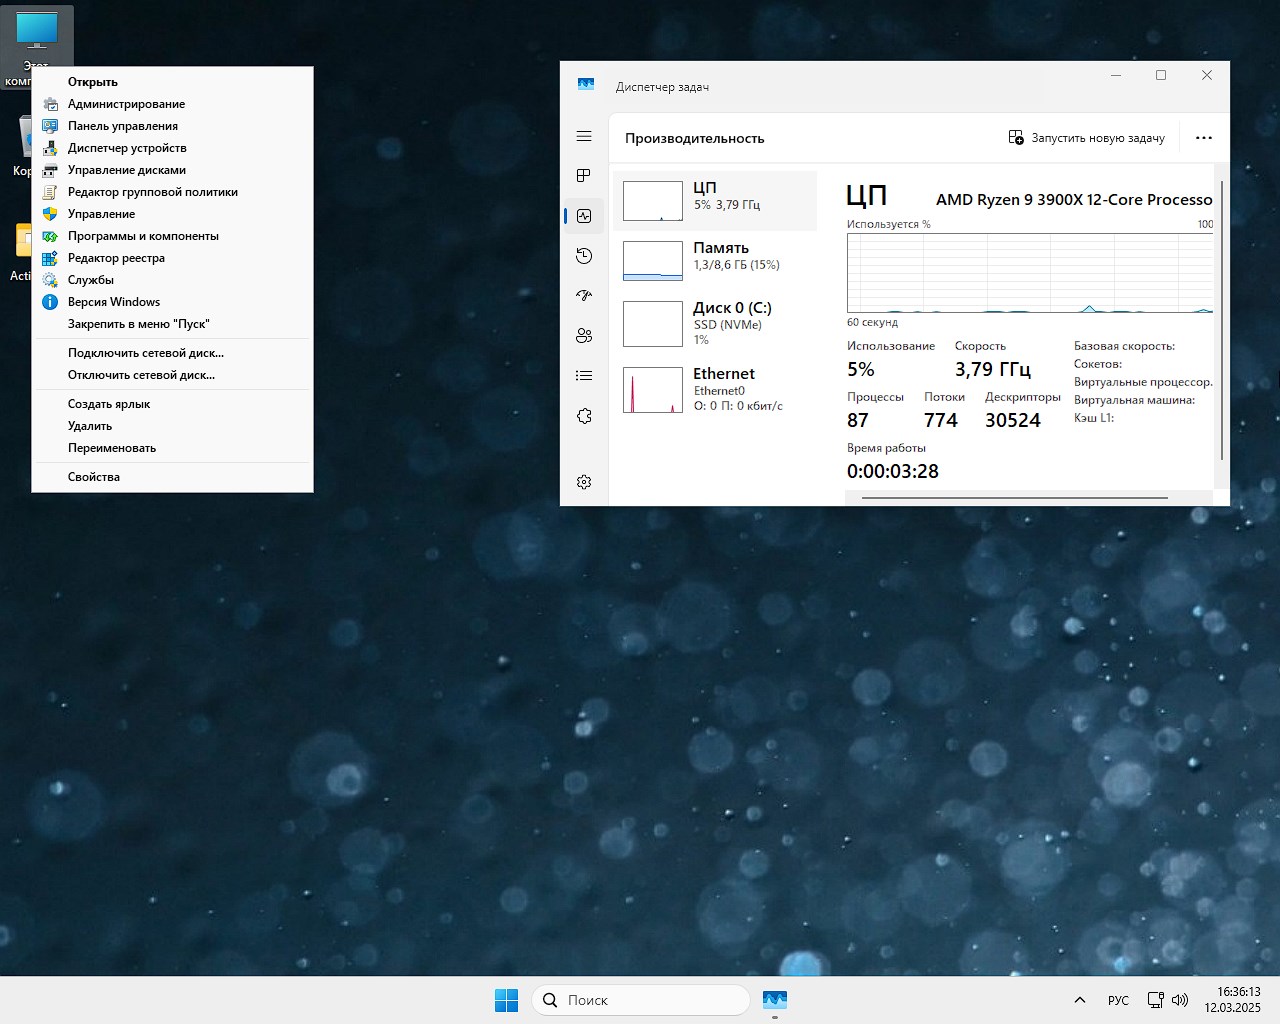Open Редактор реестра from context menu
This screenshot has width=1280, height=1024.
point(116,258)
